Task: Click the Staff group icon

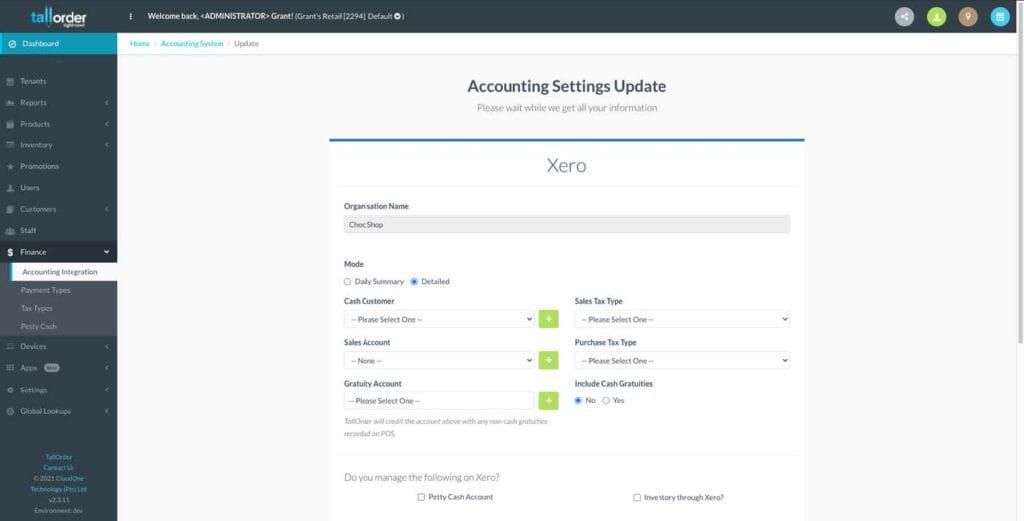Action: pos(10,231)
